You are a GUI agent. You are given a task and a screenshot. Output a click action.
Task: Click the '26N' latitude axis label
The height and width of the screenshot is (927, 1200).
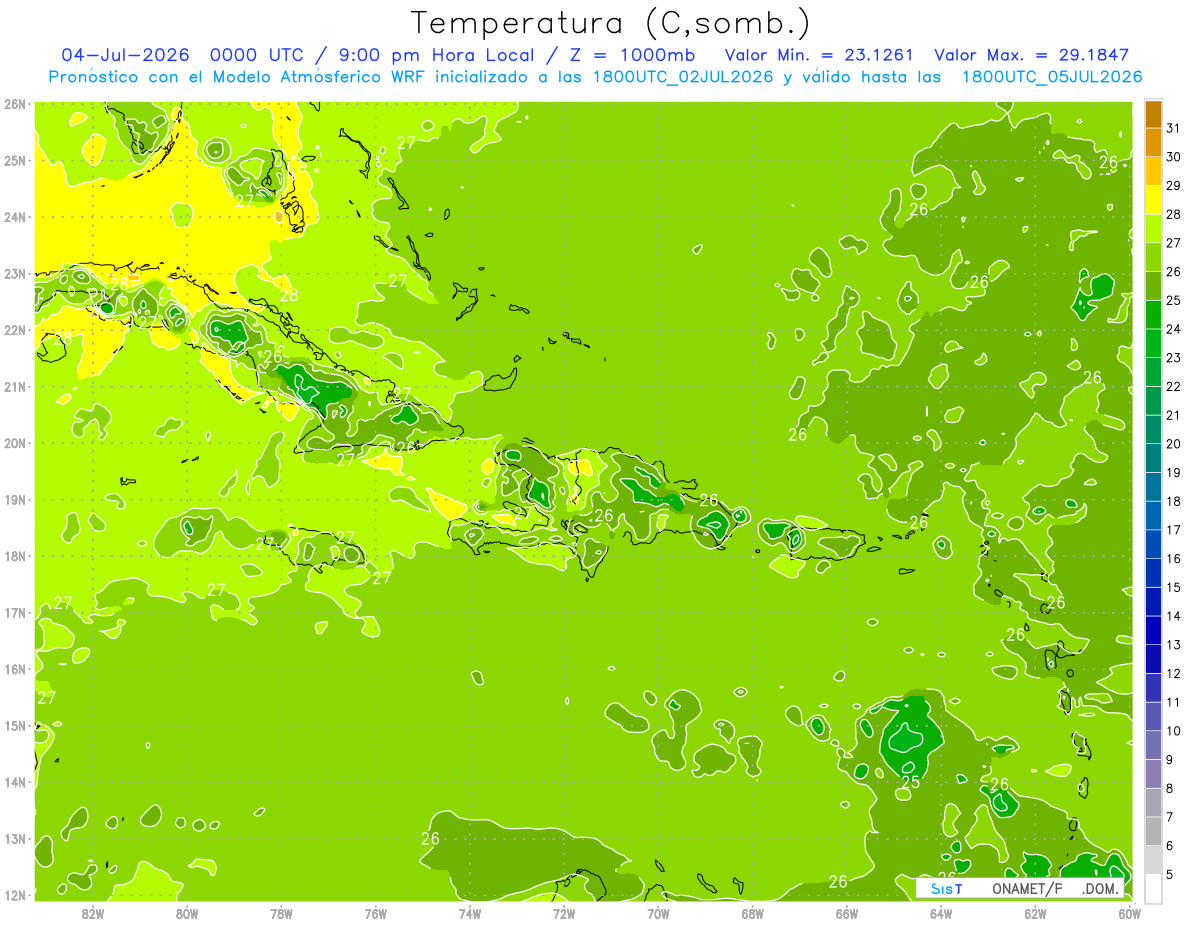[14, 104]
